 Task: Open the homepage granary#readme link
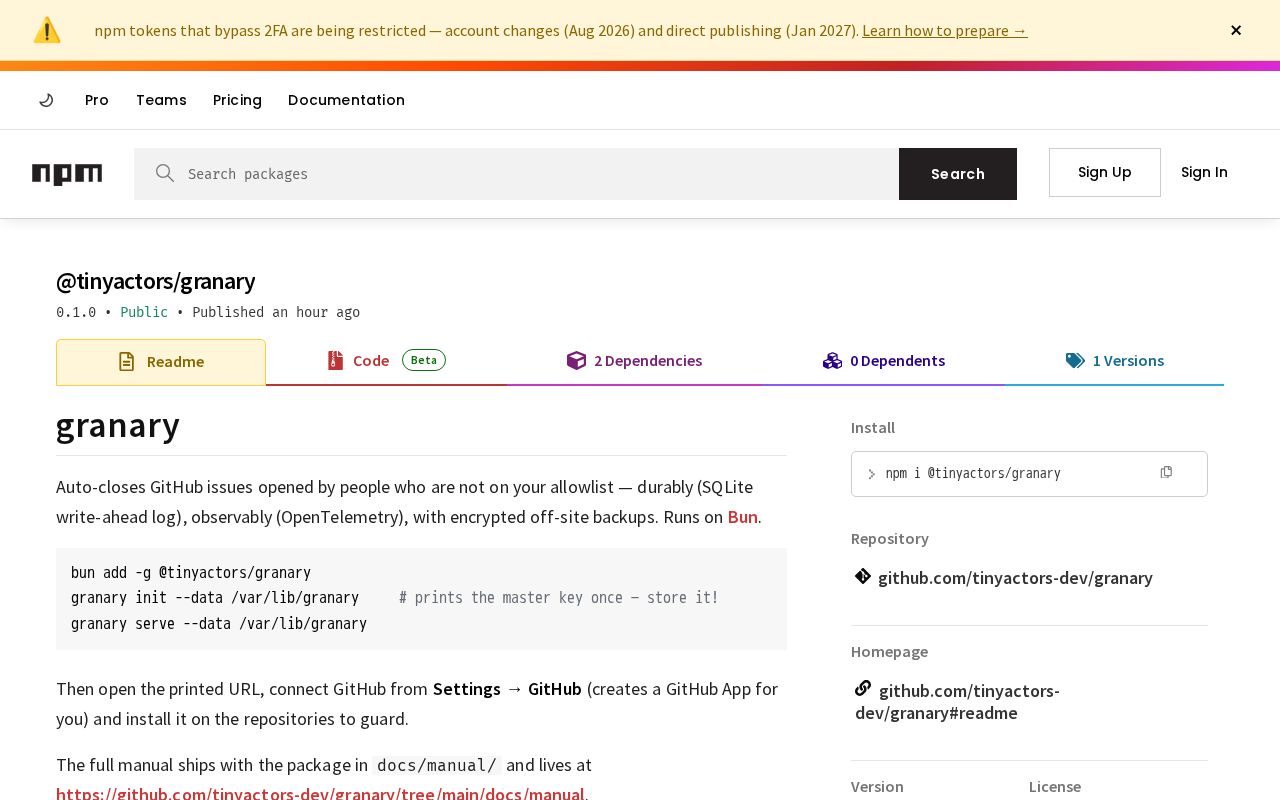coord(957,702)
